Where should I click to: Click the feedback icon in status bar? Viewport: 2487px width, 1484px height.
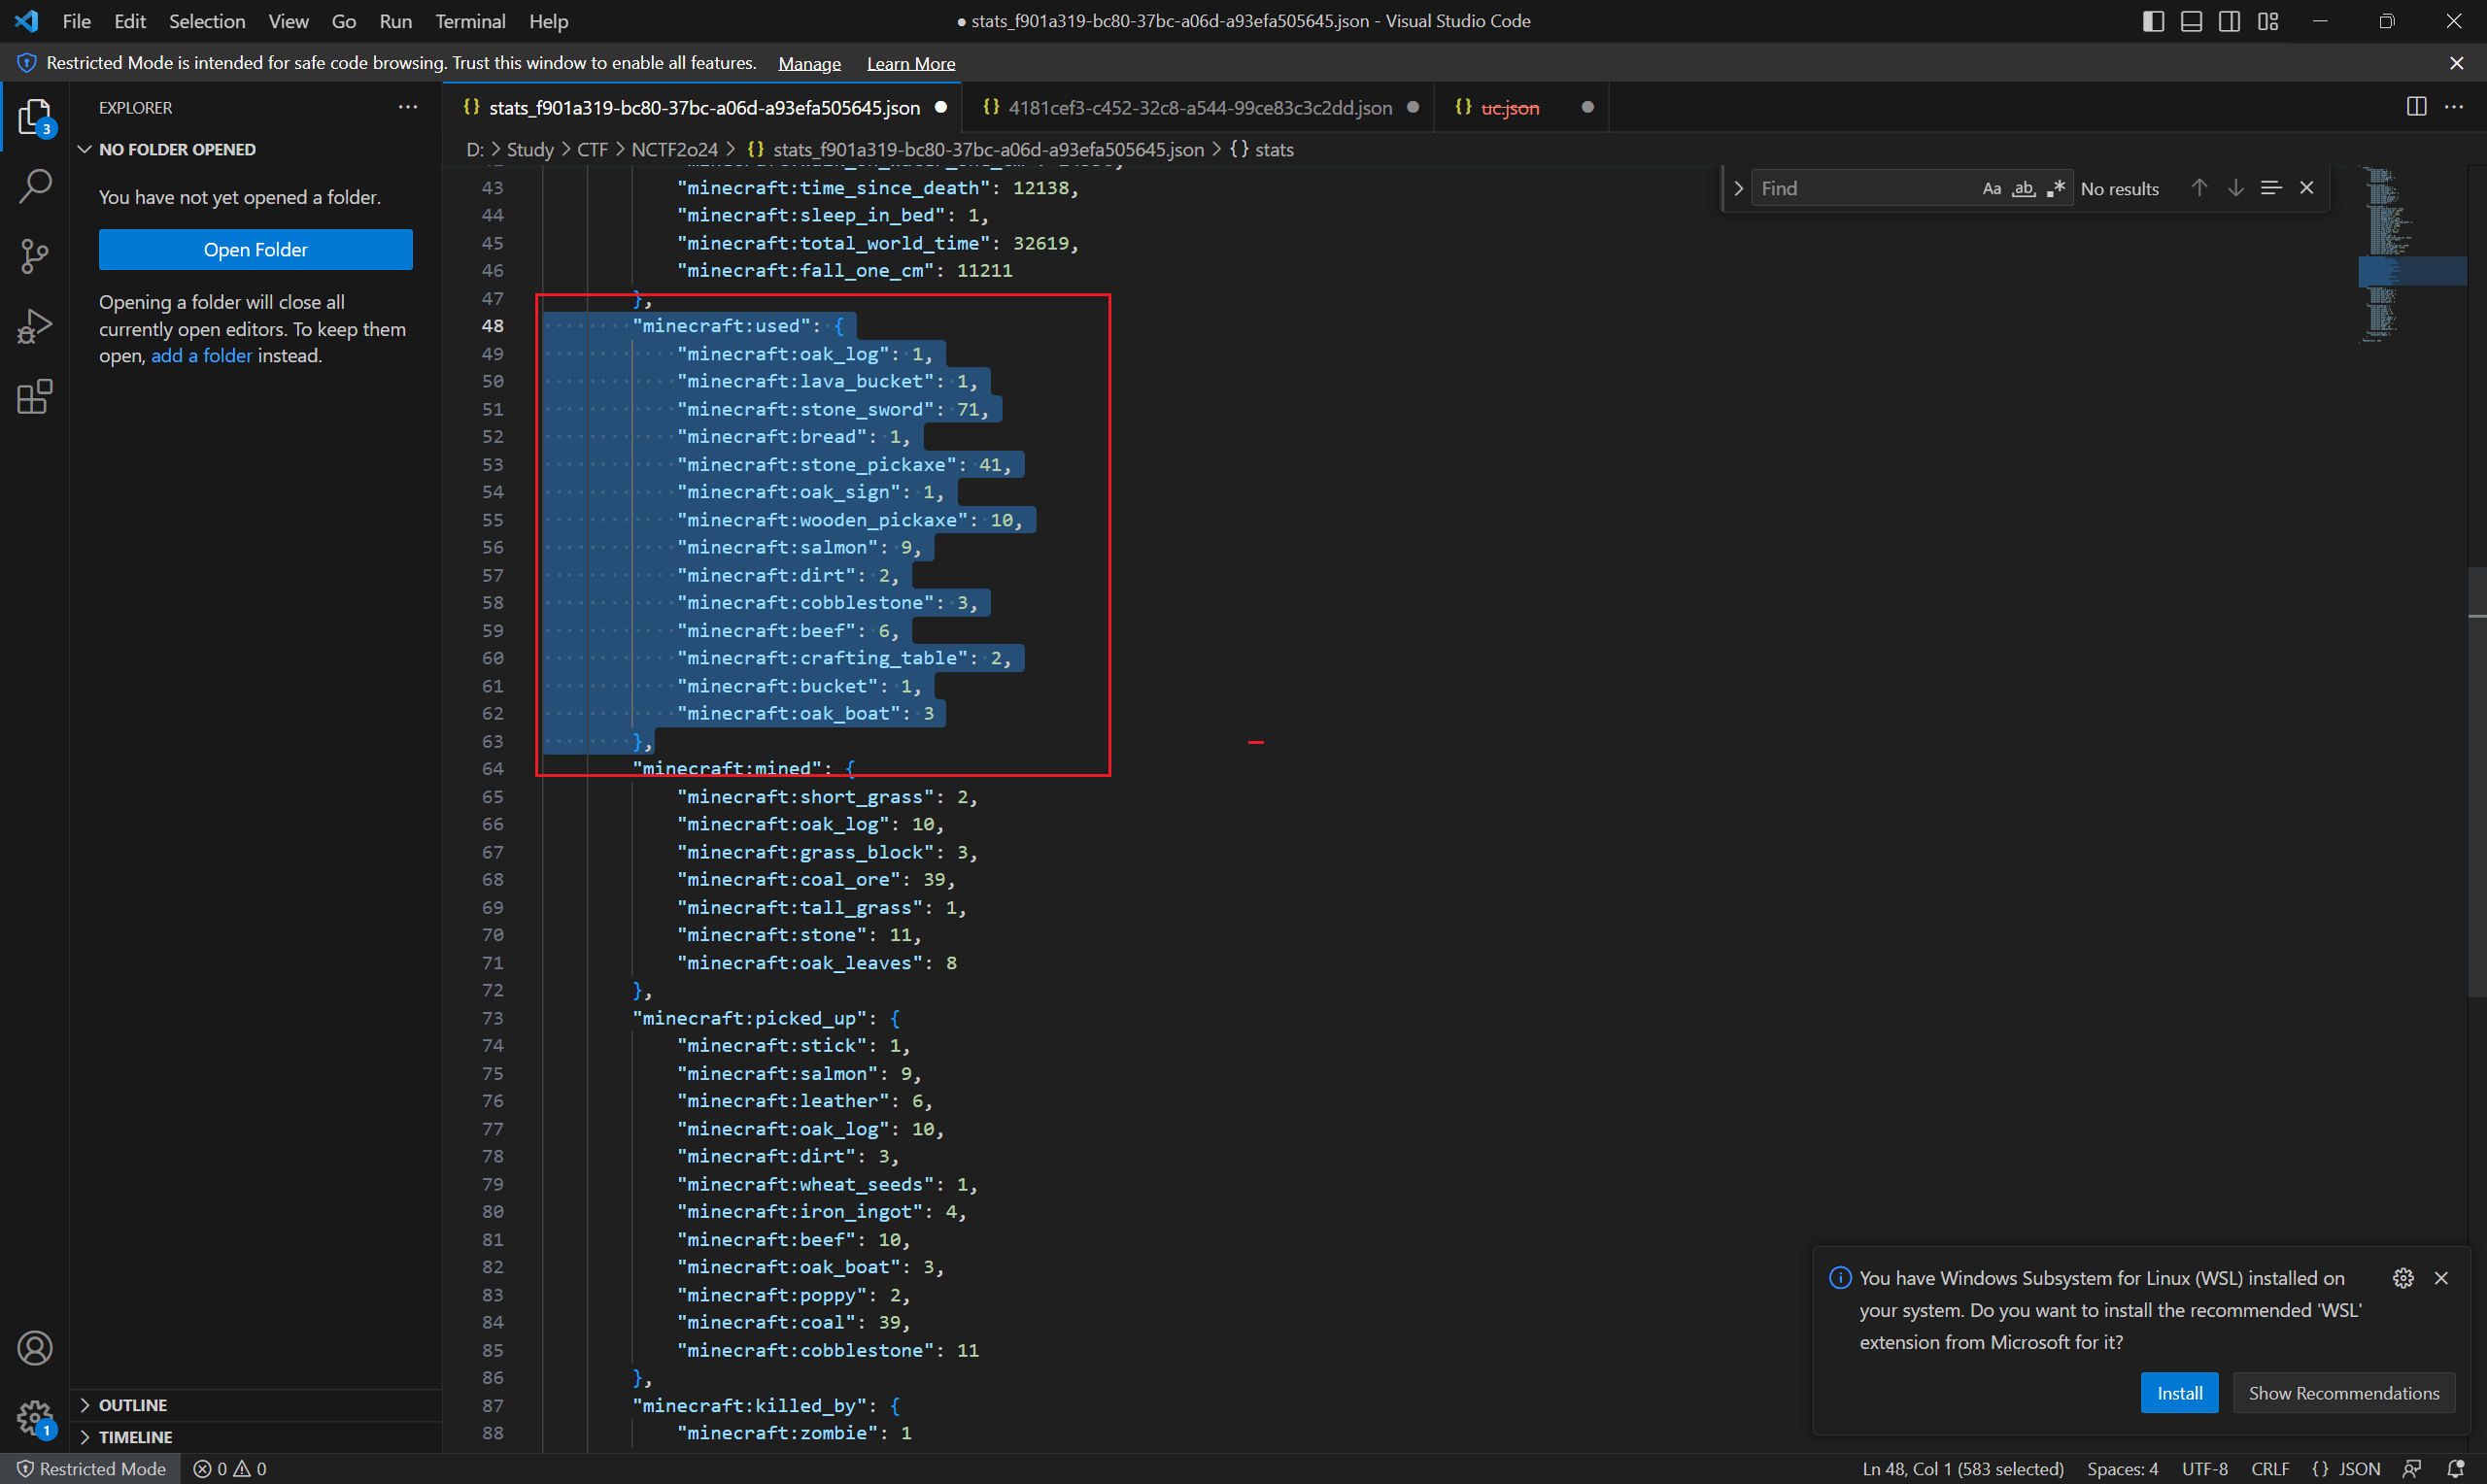pos(2412,1469)
